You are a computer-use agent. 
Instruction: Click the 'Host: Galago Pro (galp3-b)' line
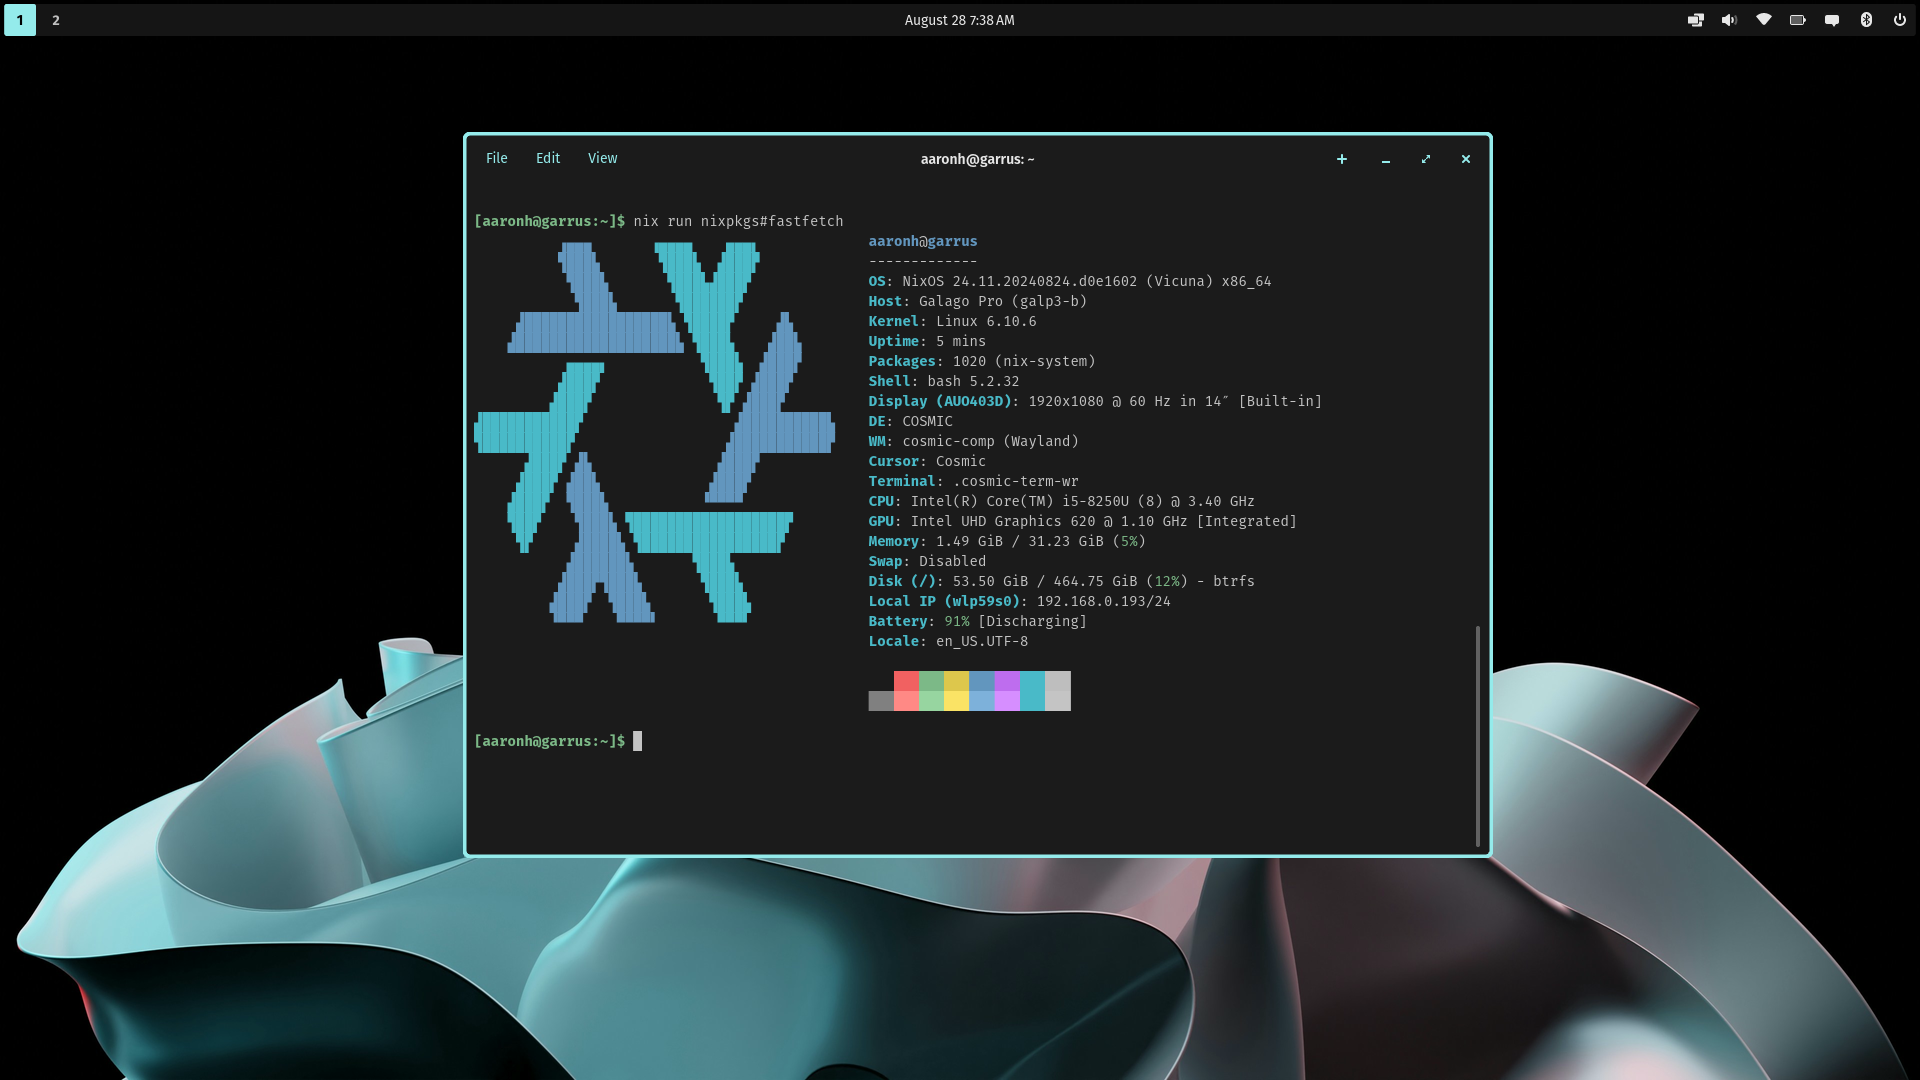977,301
